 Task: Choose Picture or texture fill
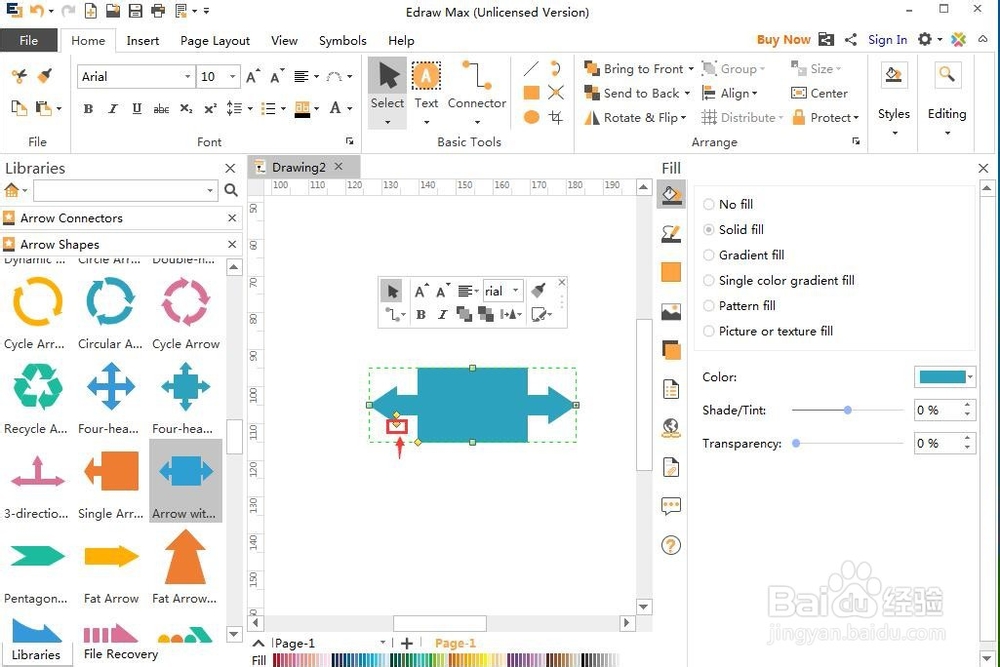coord(768,331)
